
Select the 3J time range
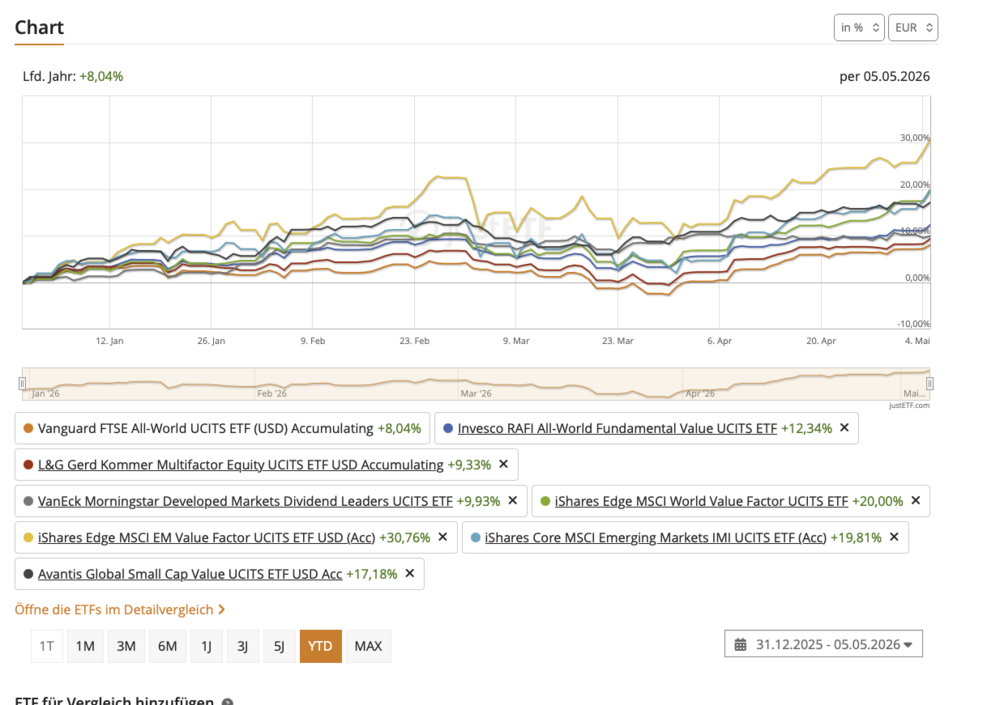click(x=243, y=646)
